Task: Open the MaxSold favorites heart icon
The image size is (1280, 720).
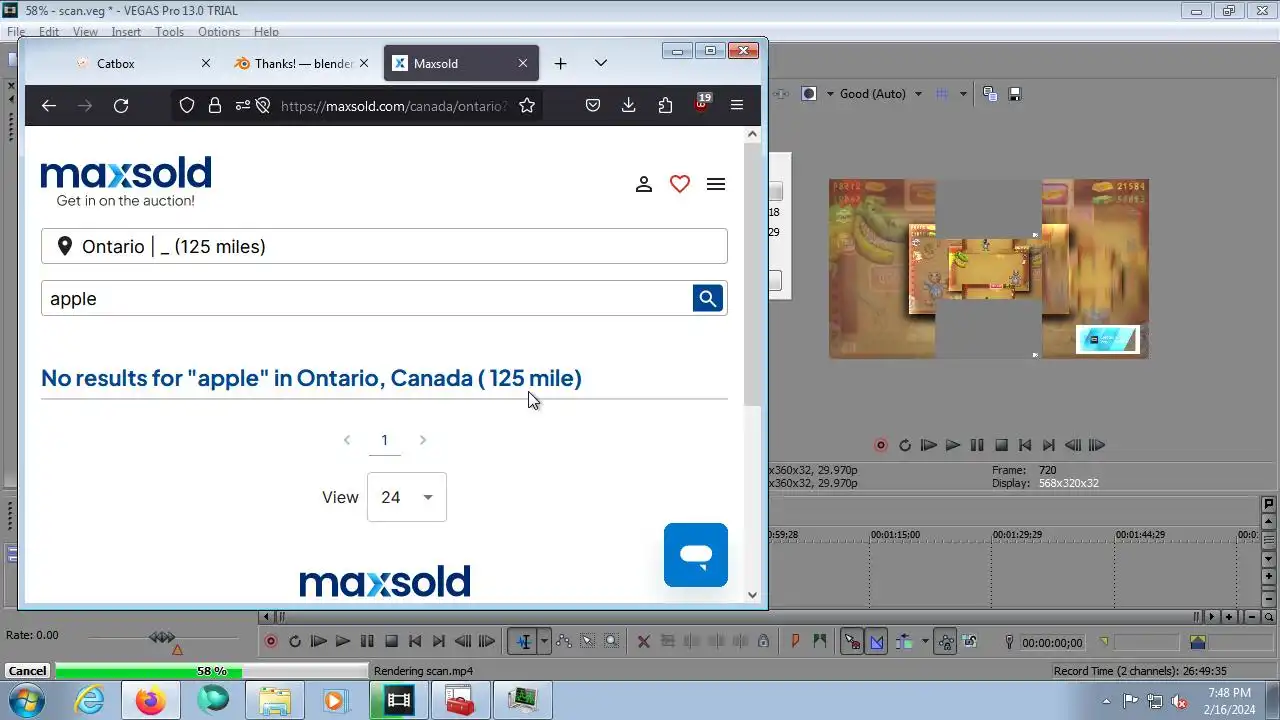Action: (680, 184)
